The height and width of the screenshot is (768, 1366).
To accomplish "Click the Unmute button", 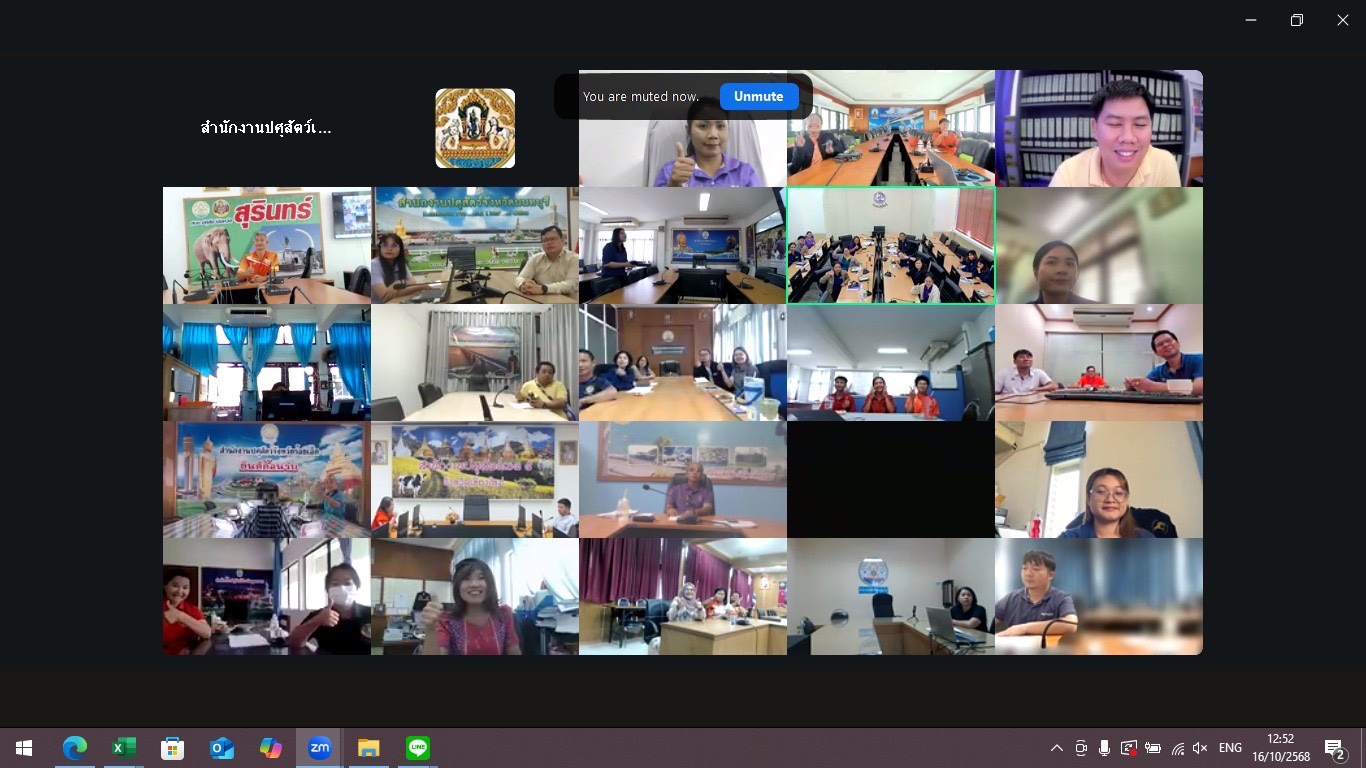I will 758,96.
